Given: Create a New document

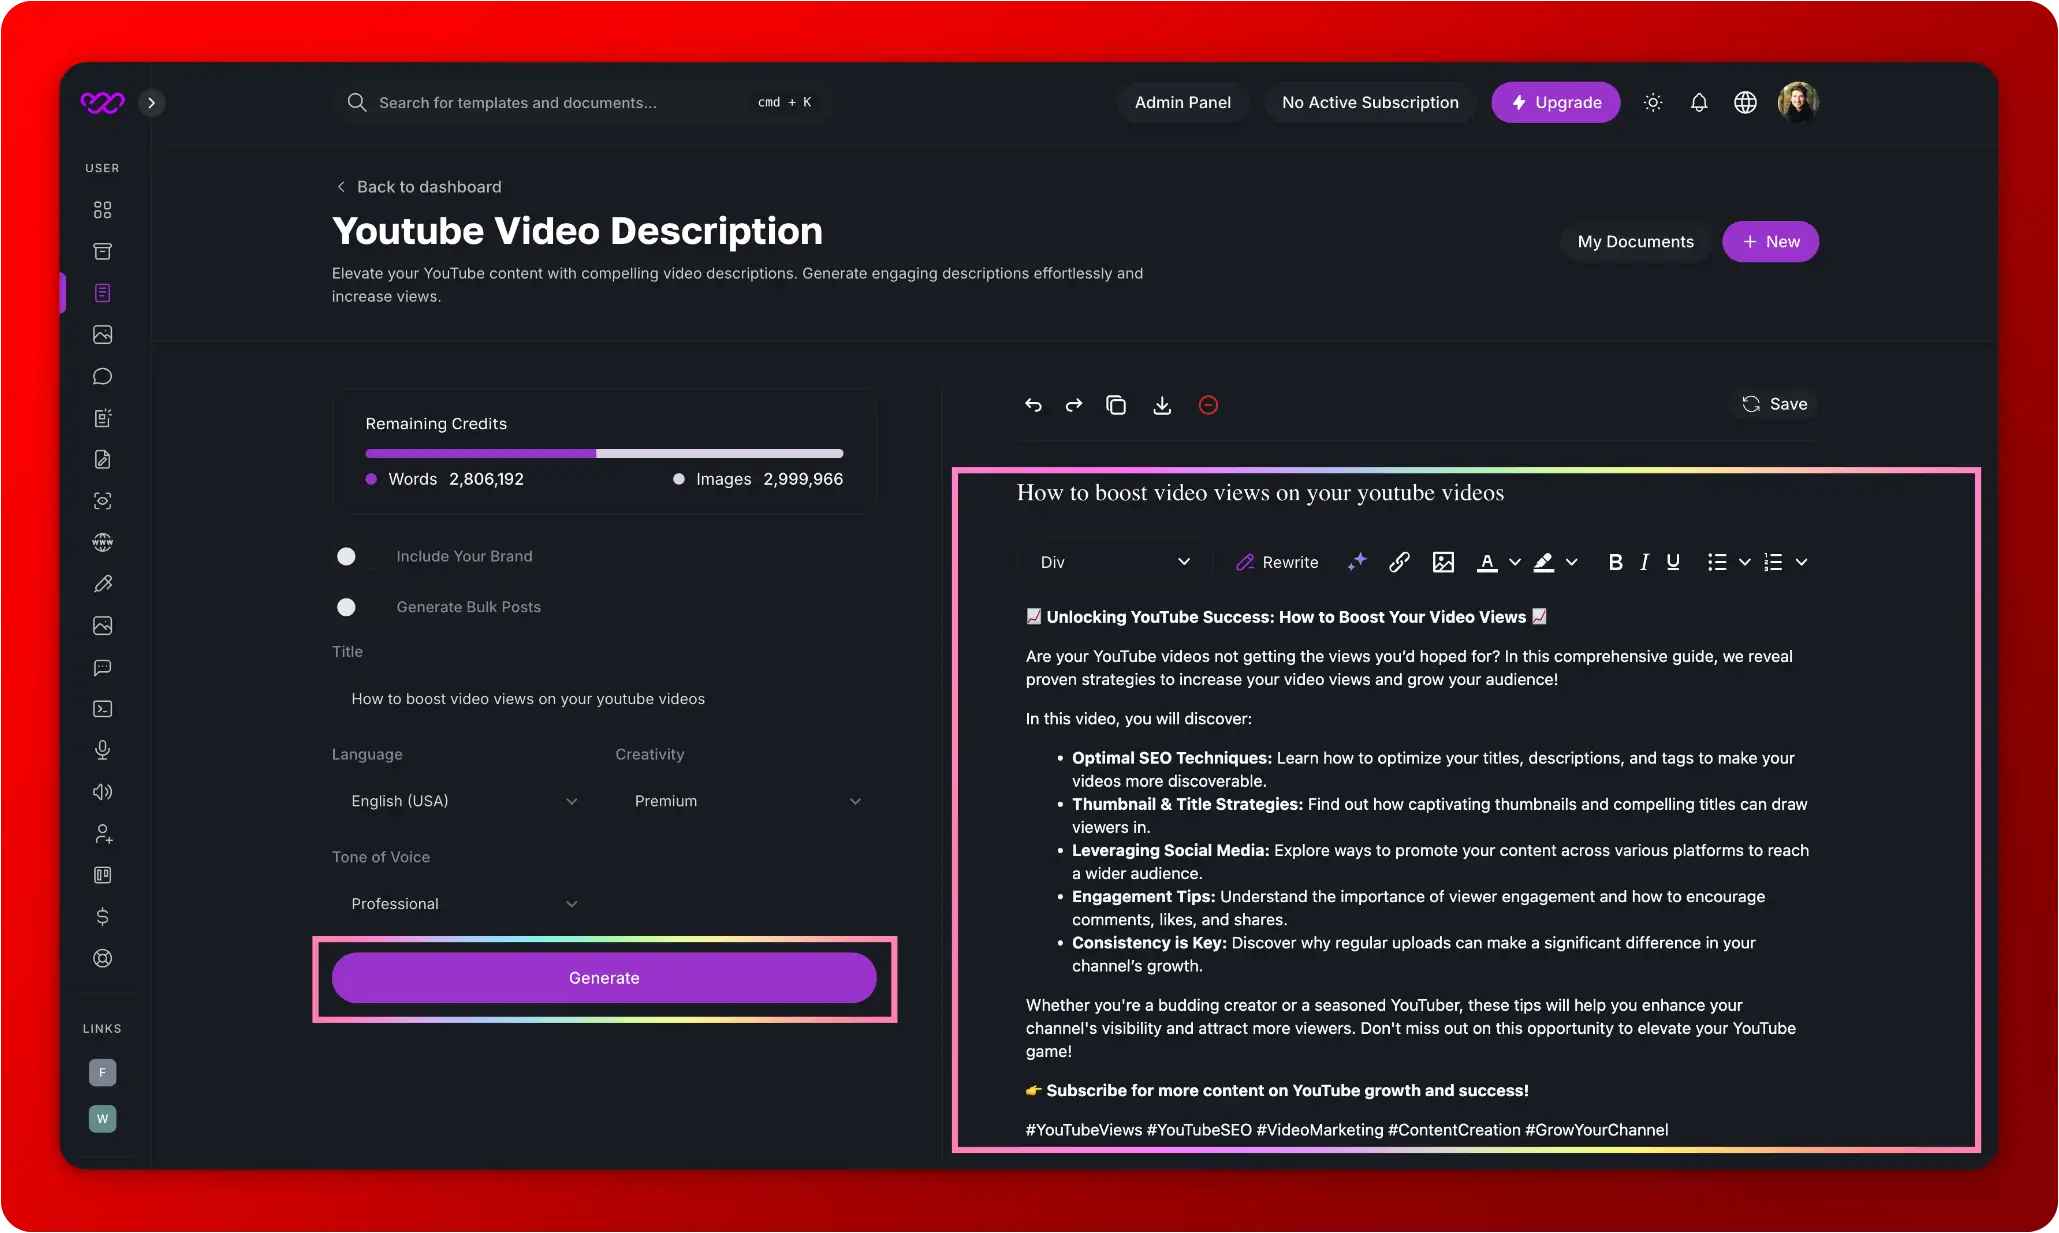Looking at the screenshot, I should point(1770,242).
